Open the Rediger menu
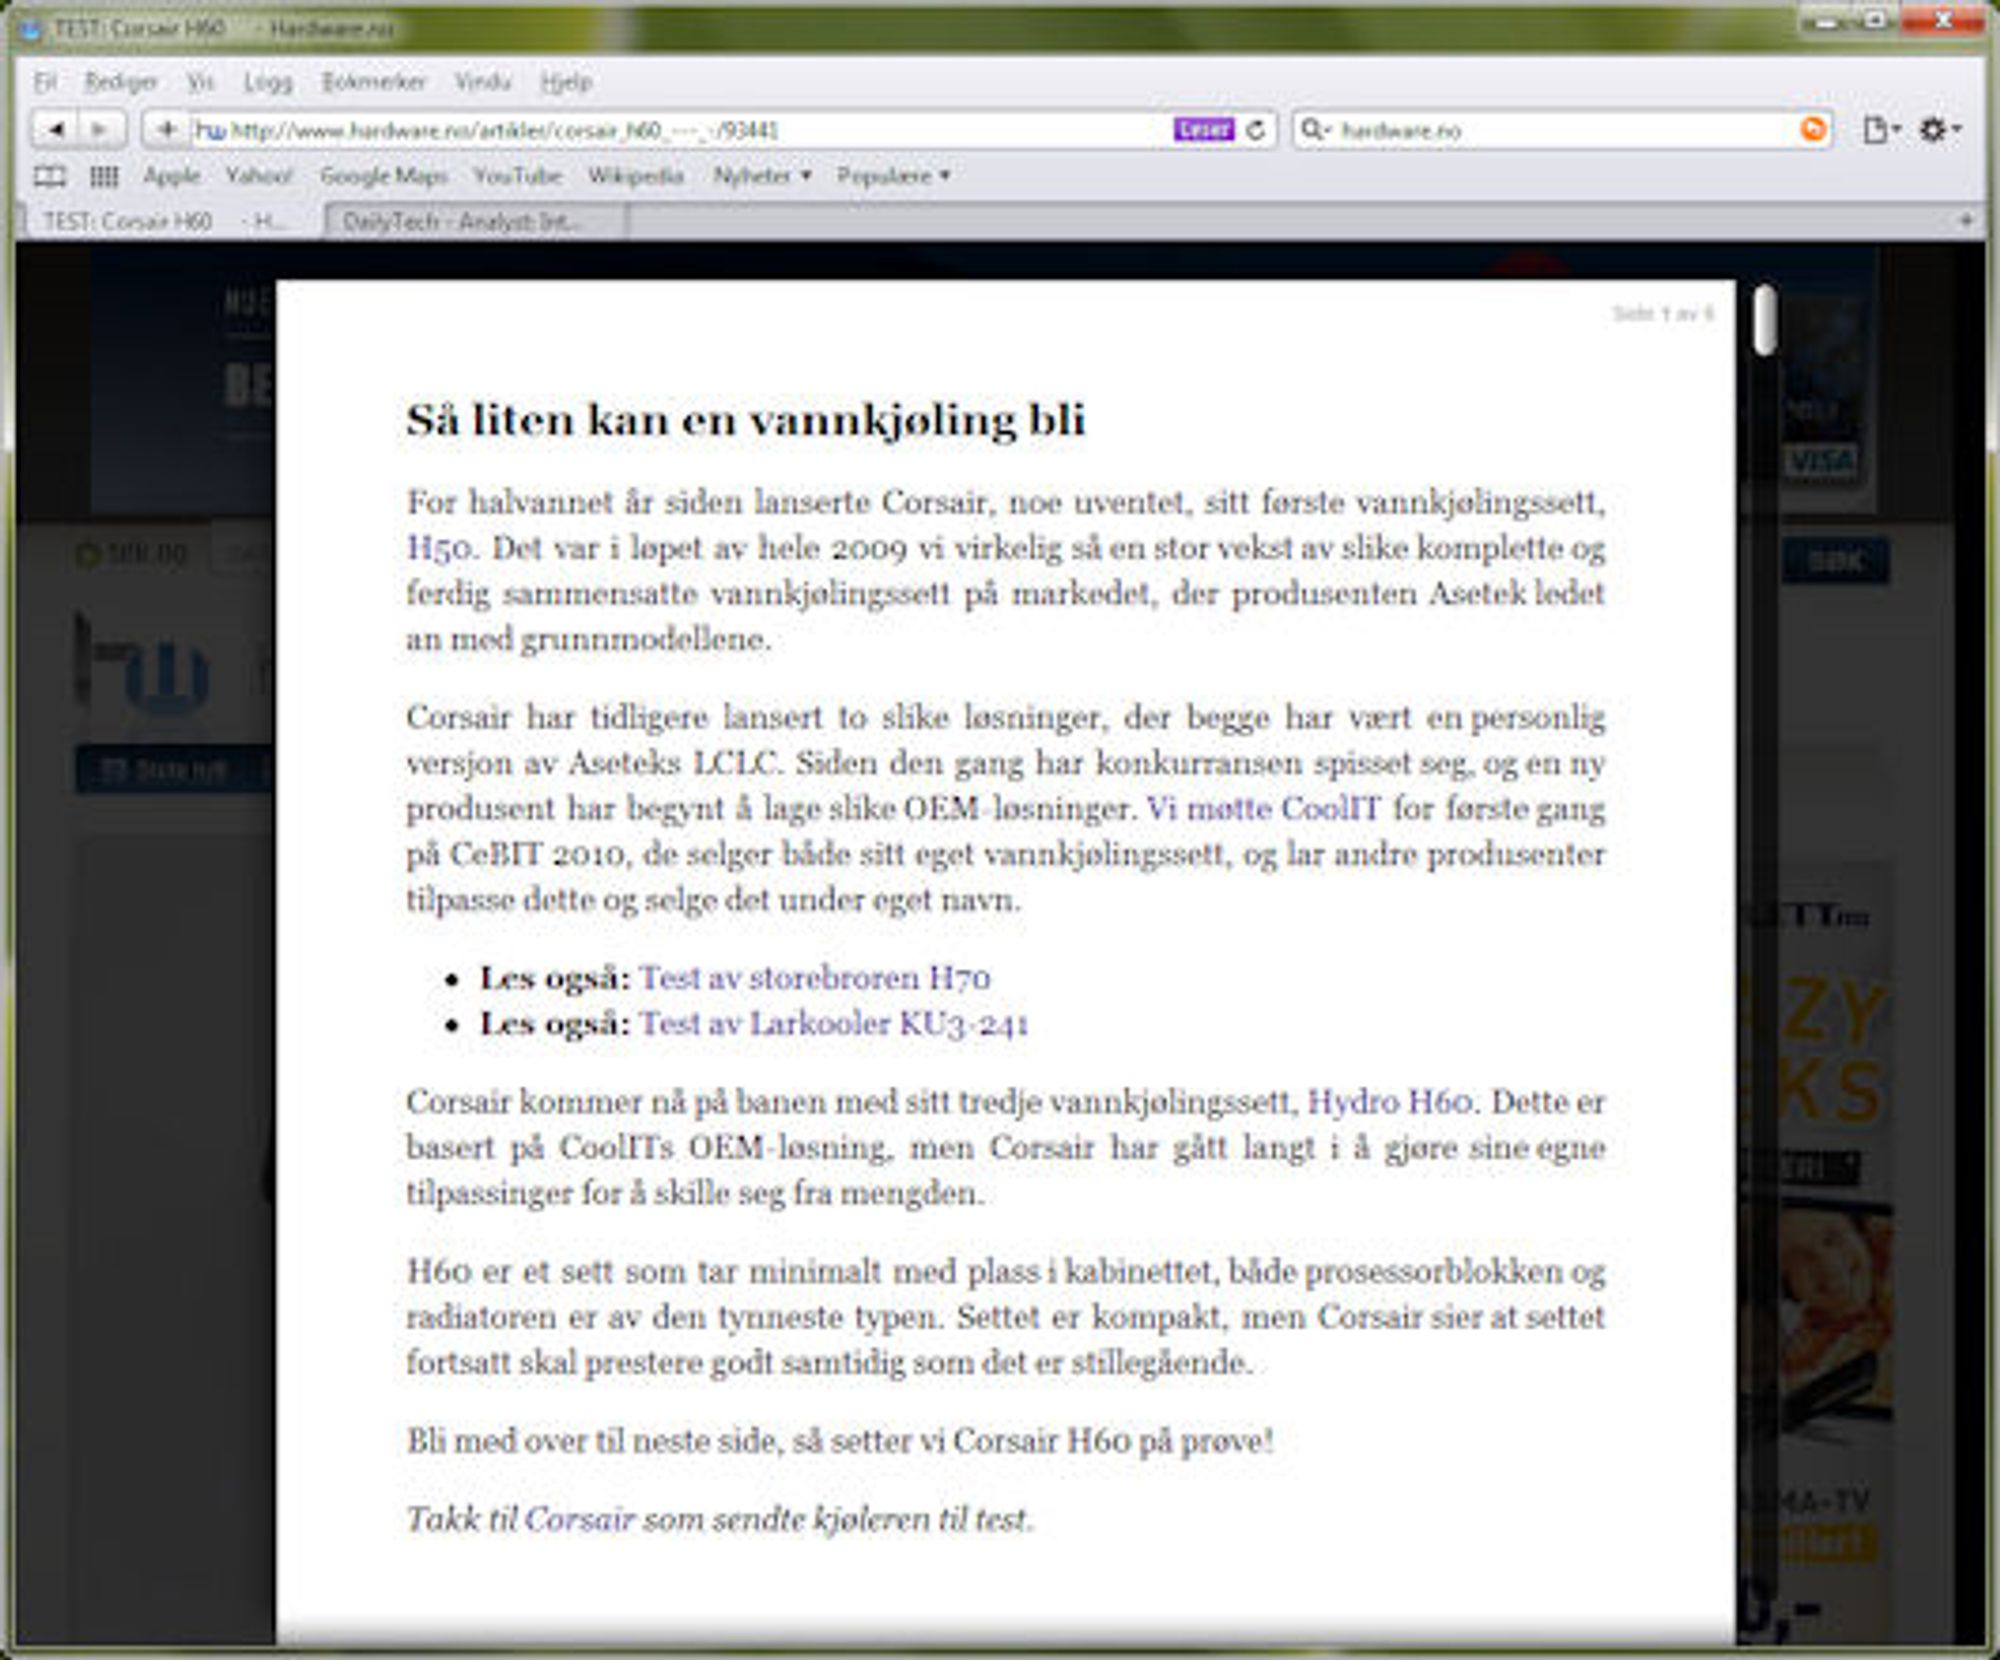 pyautogui.click(x=120, y=82)
